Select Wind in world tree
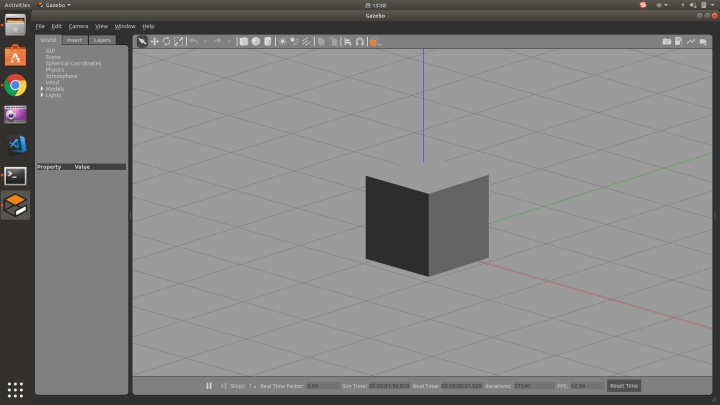 tap(52, 83)
